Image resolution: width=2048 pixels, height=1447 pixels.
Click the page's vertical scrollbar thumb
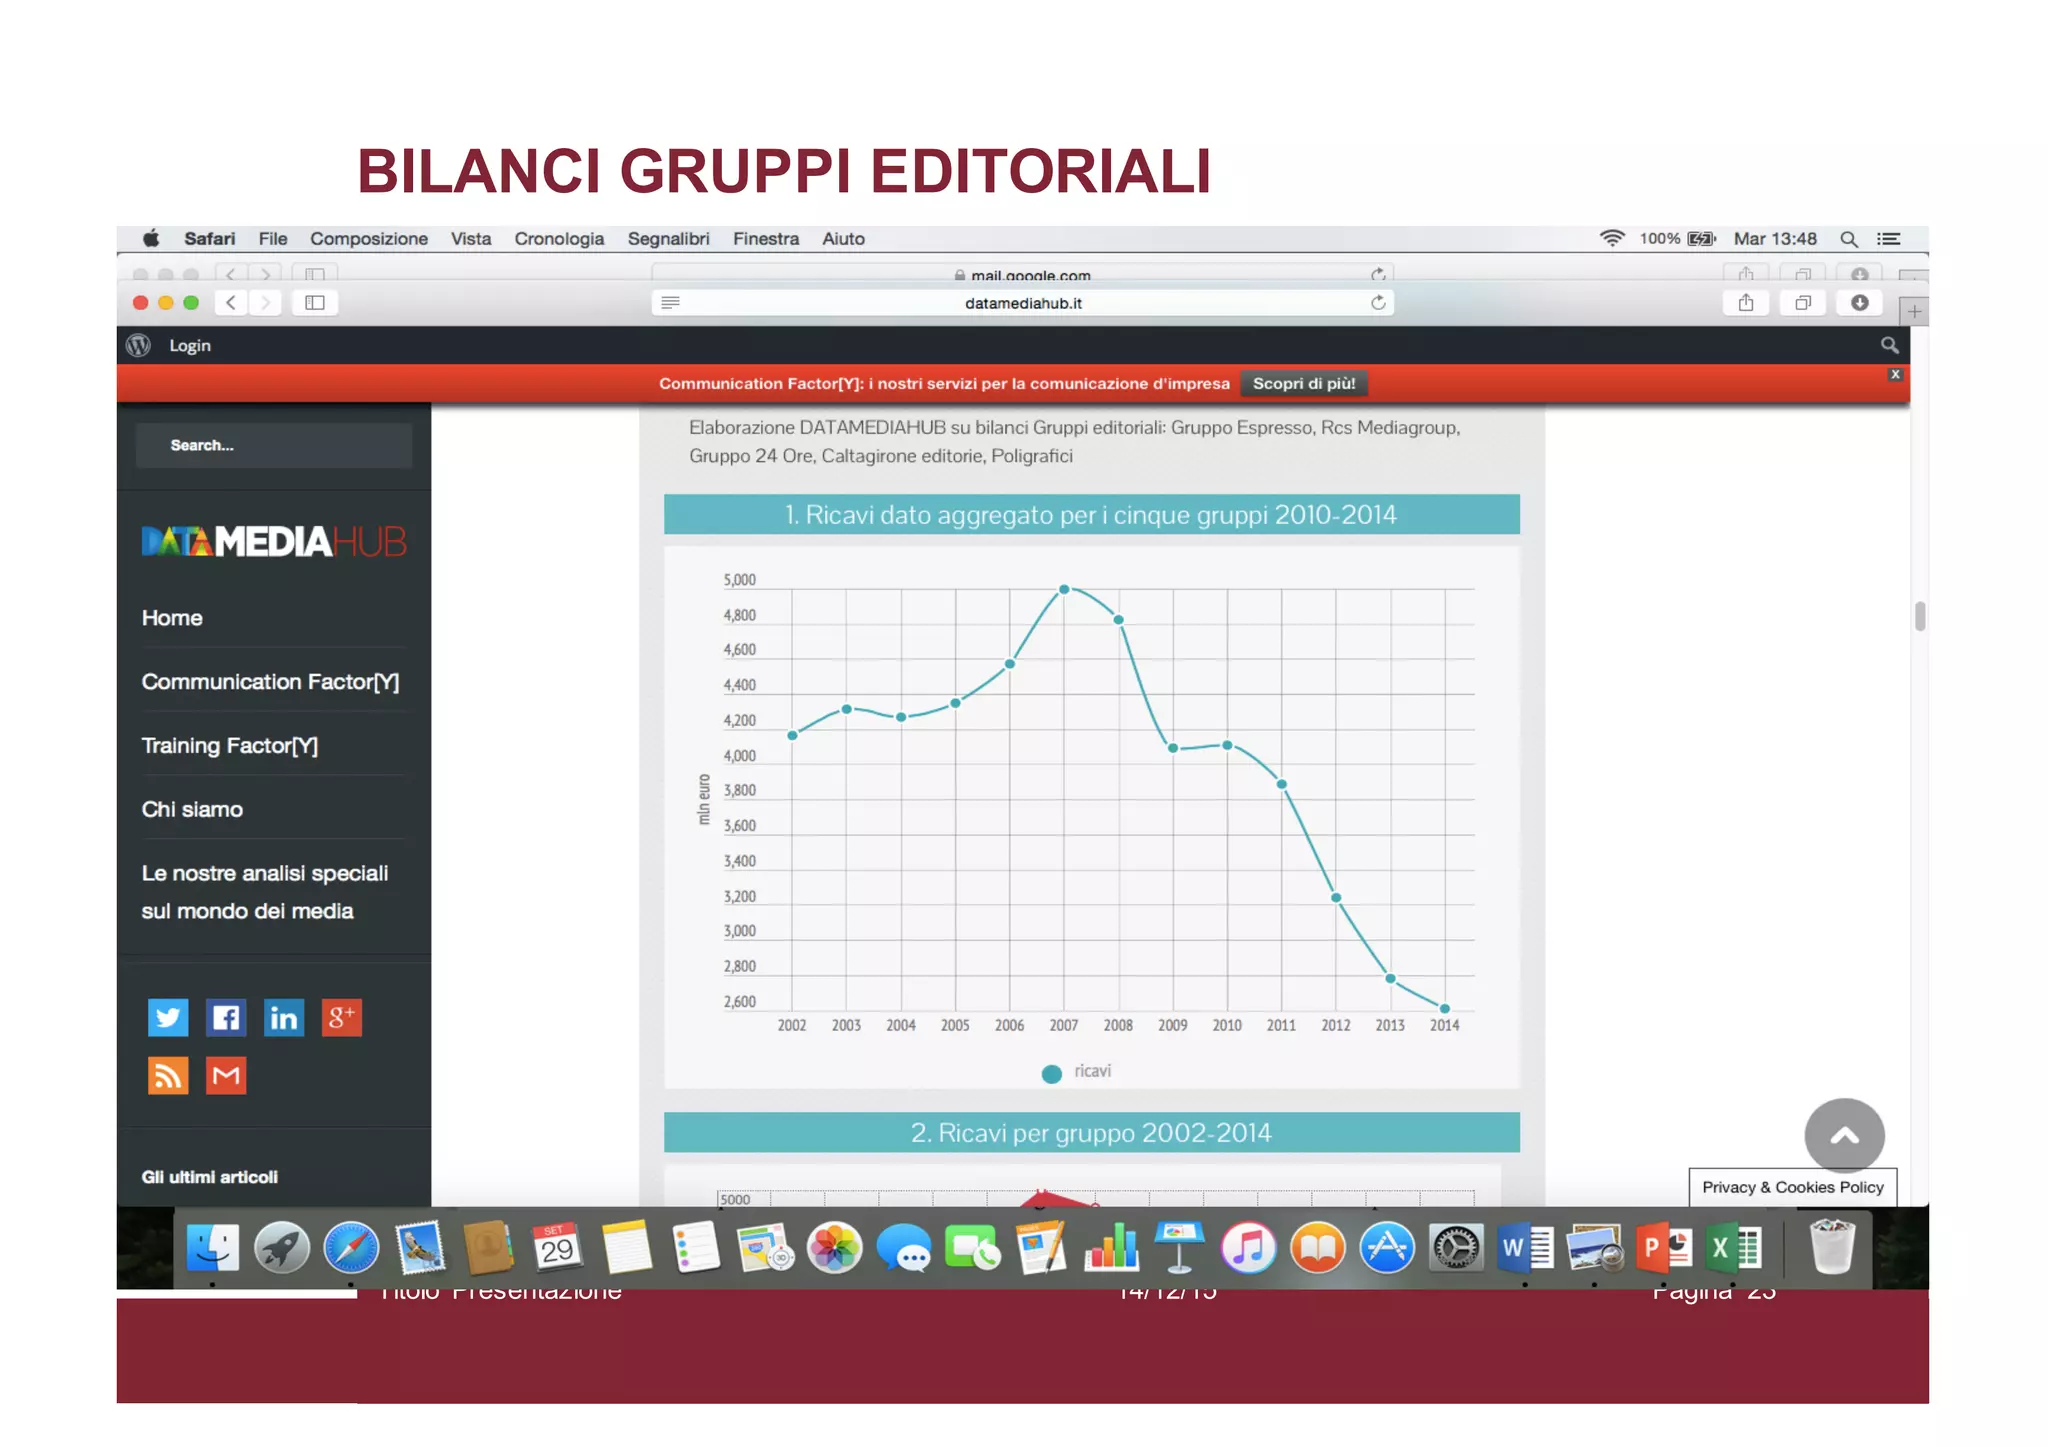pos(1920,616)
